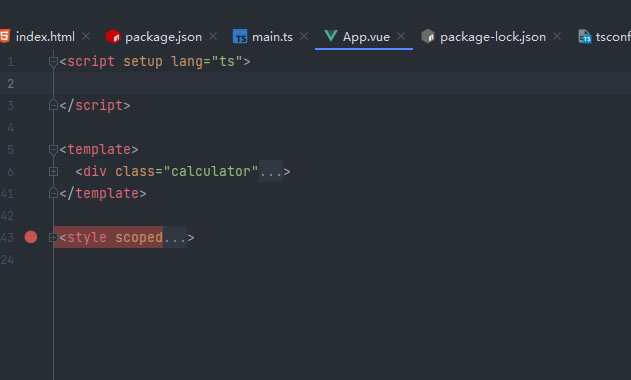The height and width of the screenshot is (380, 631).
Task: Click the closing template tag text
Action: 103,194
